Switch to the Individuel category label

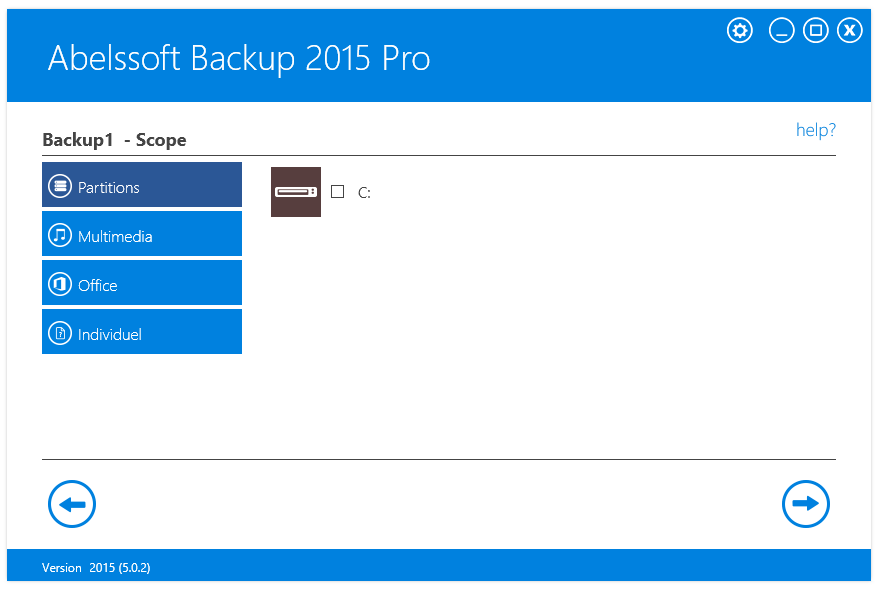coord(110,335)
